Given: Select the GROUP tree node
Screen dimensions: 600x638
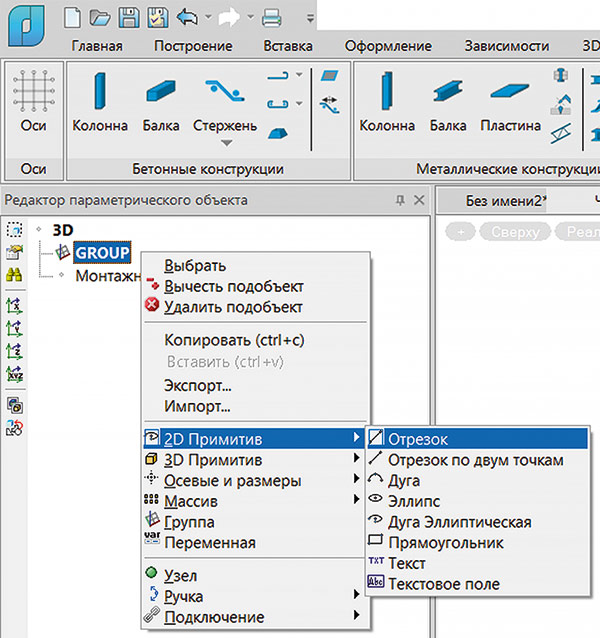Looking at the screenshot, I should point(102,253).
